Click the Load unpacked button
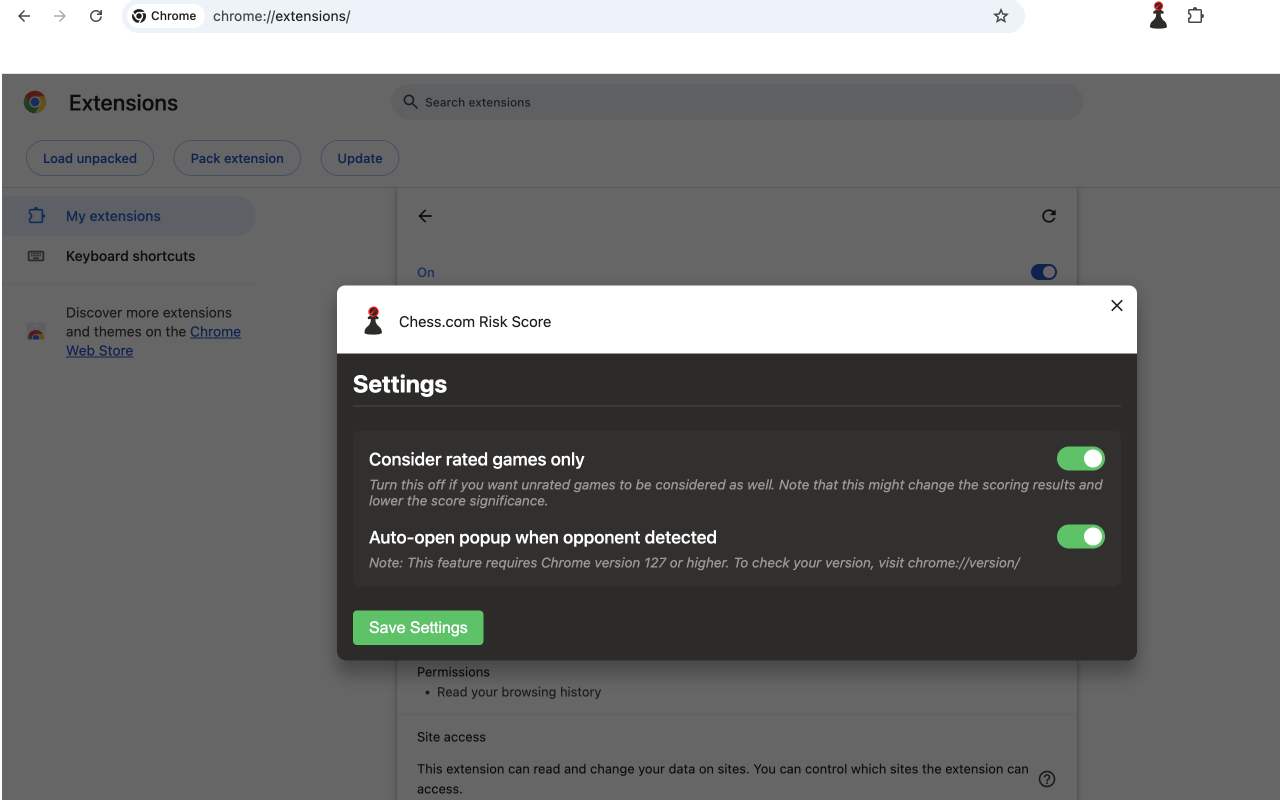Screen dimensions: 1280x800 coord(89,158)
